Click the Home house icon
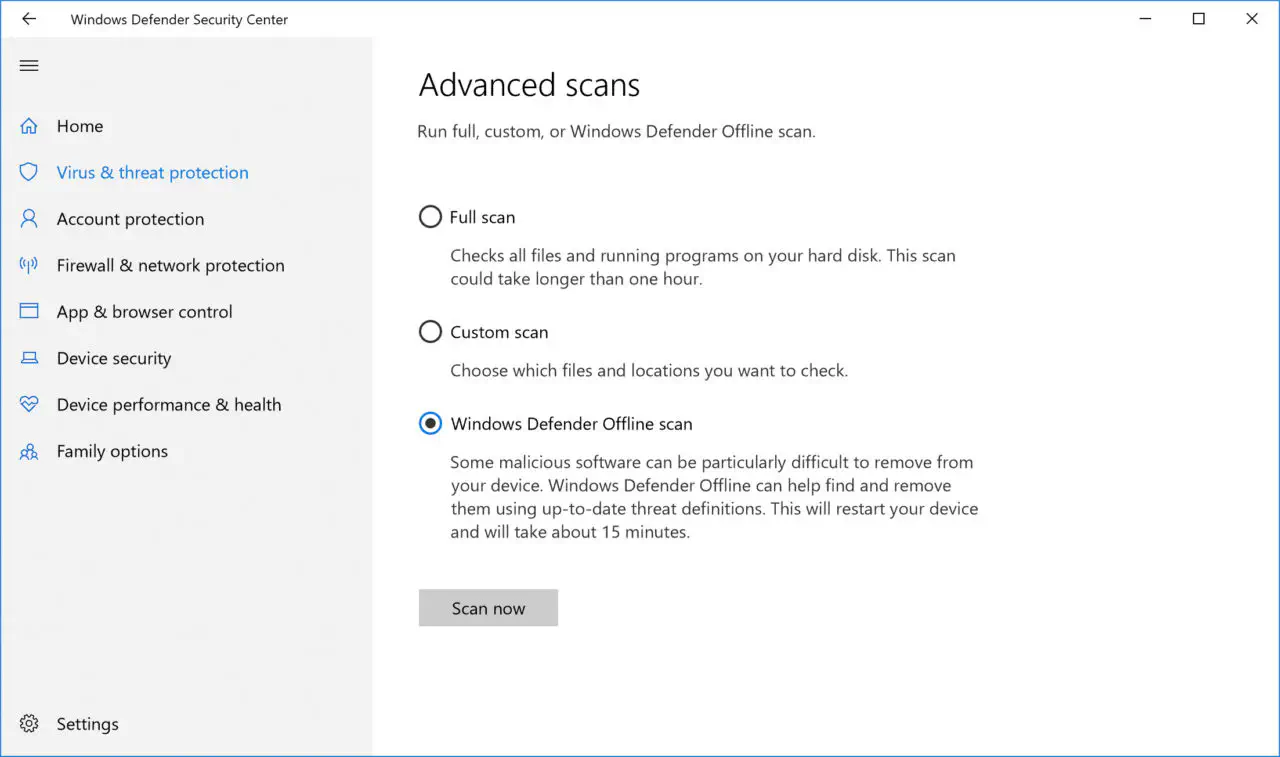 click(x=29, y=126)
